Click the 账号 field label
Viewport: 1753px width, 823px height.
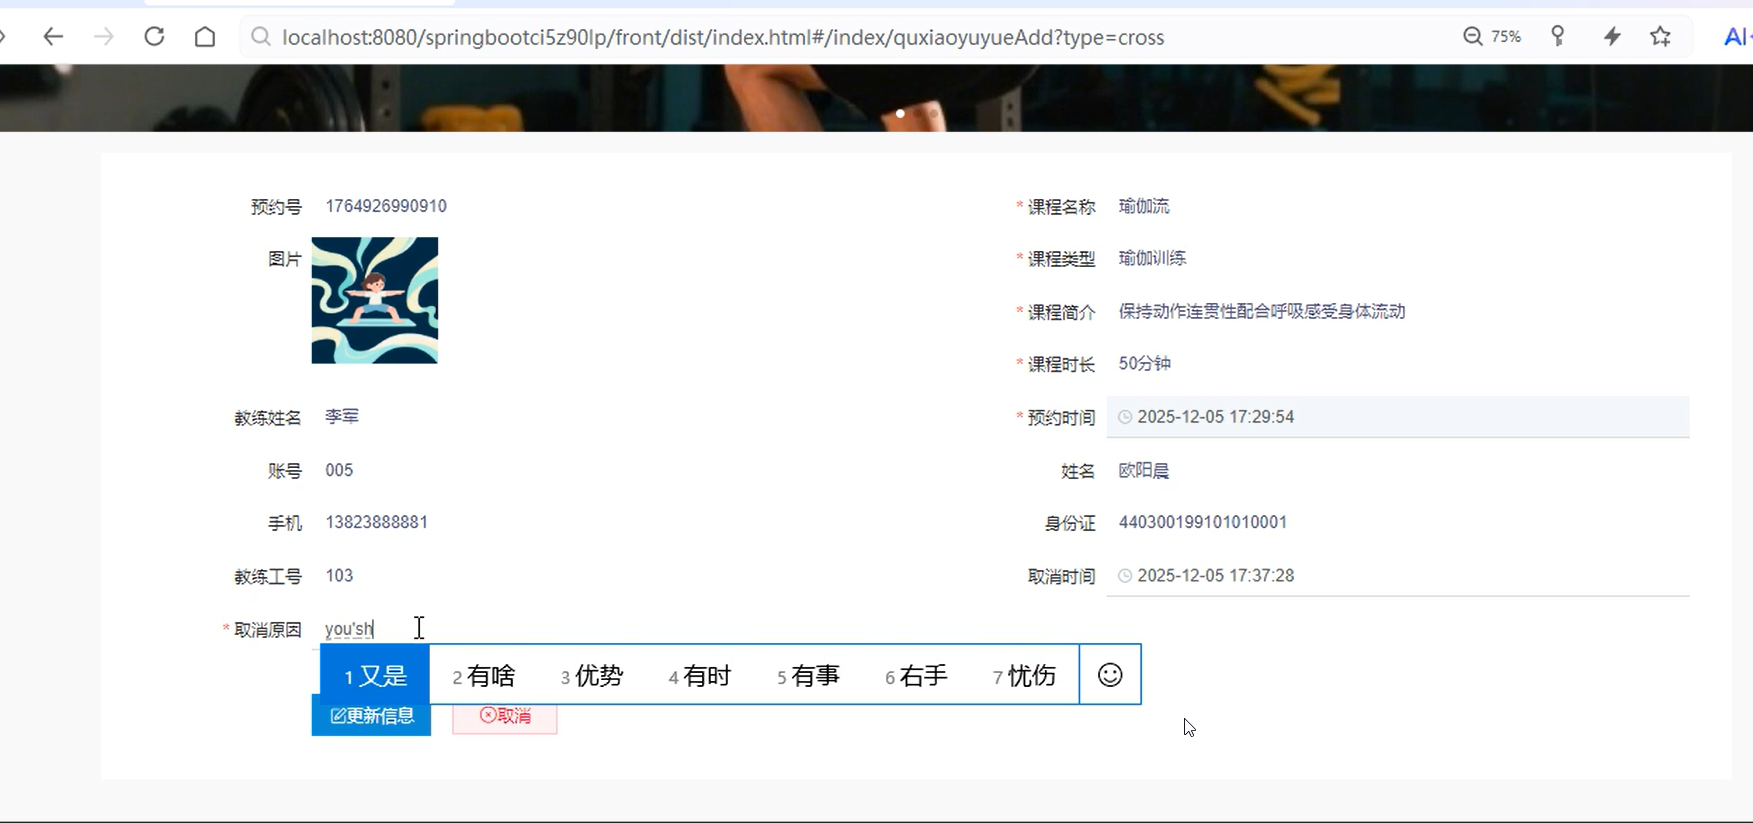(285, 471)
